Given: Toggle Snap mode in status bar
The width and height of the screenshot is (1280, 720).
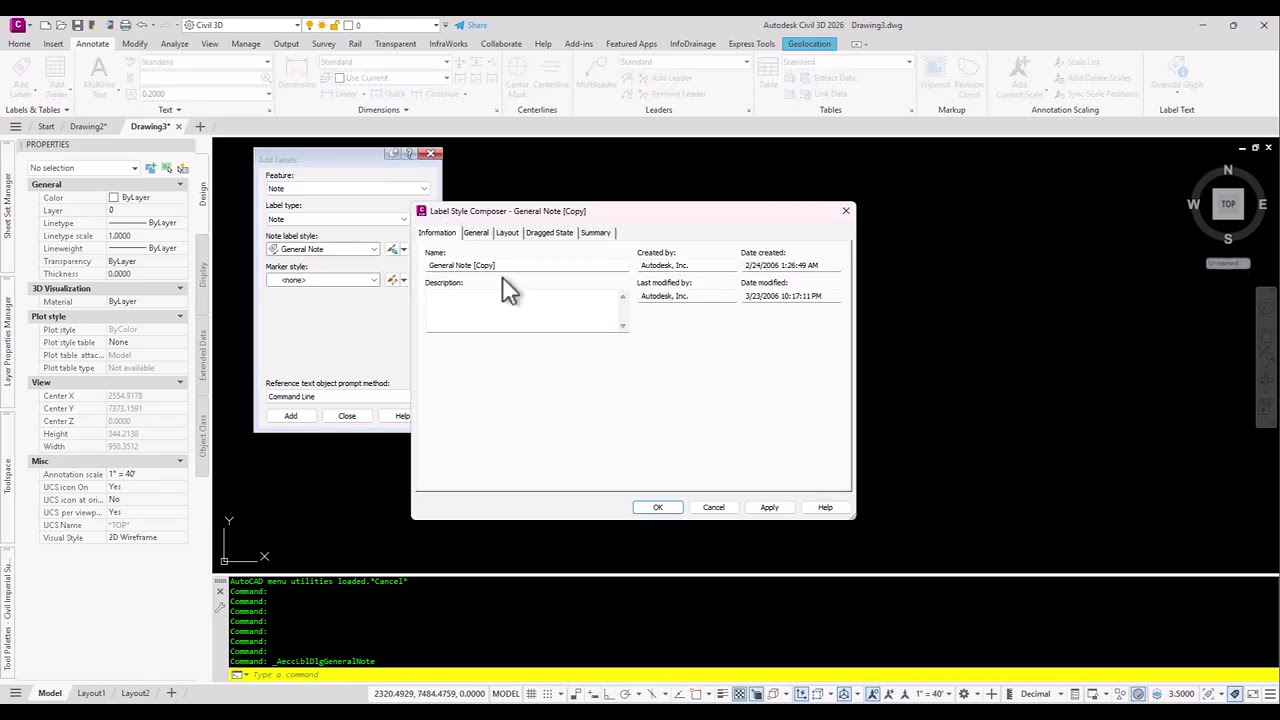Looking at the screenshot, I should [549, 694].
